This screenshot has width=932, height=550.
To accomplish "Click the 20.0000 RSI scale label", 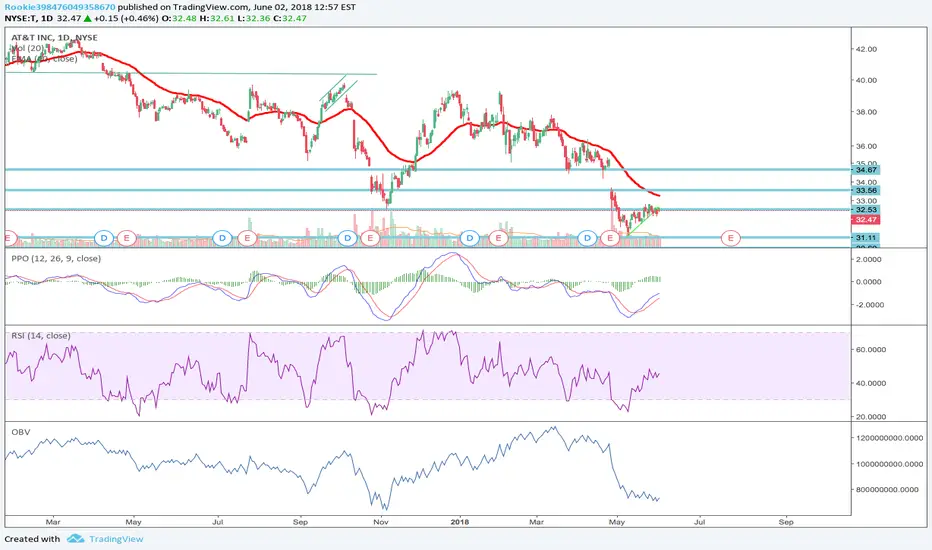I will coord(871,417).
